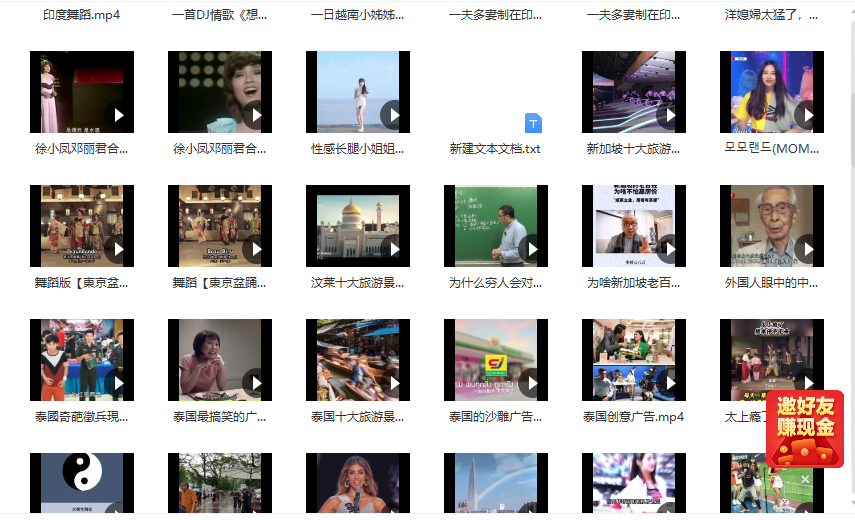The image size is (855, 520).
Task: Click play icon on 外国人眼中的中 video
Action: 807,249
